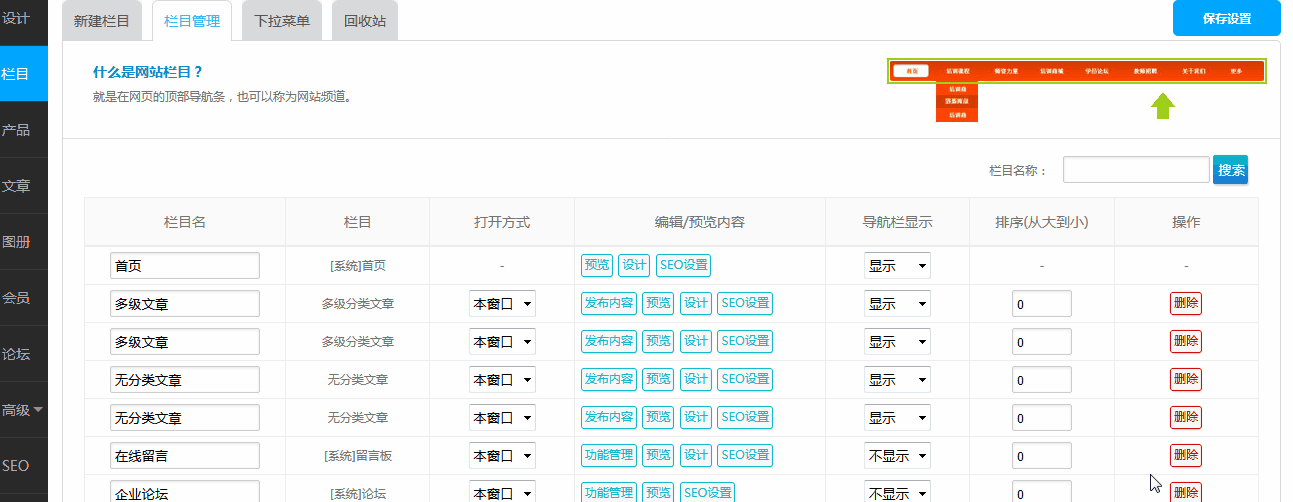Click the orange navigation bar preview image
Image resolution: width=1293 pixels, height=502 pixels.
1076,72
